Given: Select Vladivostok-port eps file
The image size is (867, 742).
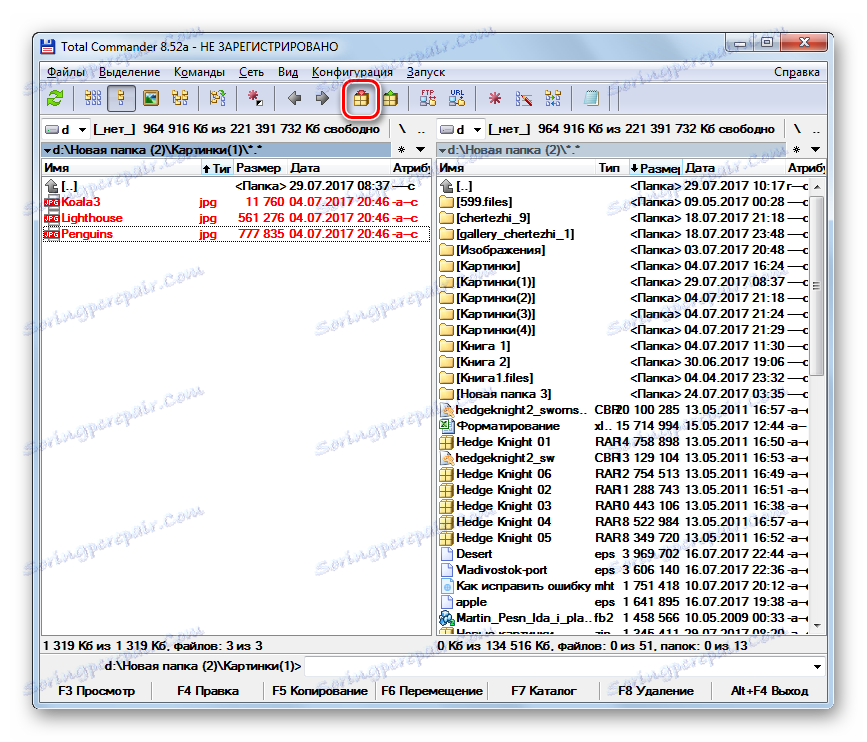Looking at the screenshot, I should click(x=623, y=570).
